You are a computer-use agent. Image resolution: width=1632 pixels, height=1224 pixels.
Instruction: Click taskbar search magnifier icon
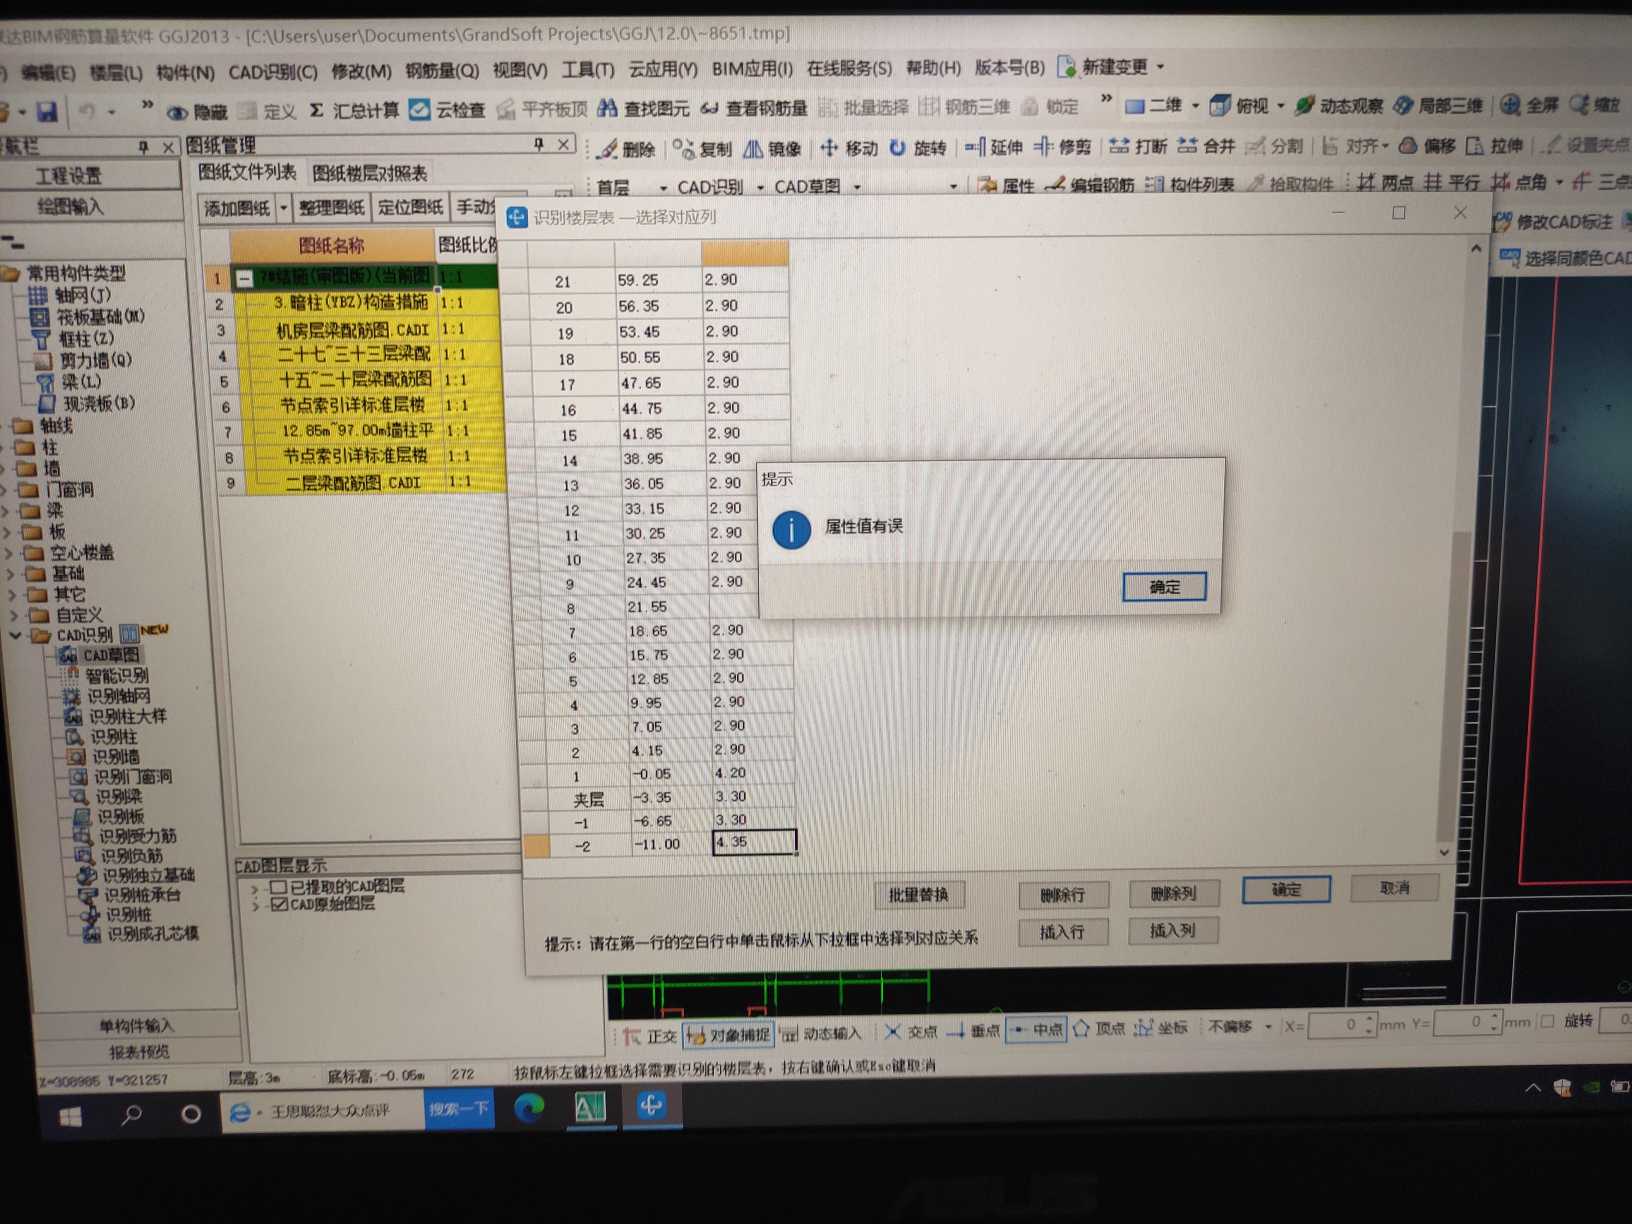[130, 1115]
